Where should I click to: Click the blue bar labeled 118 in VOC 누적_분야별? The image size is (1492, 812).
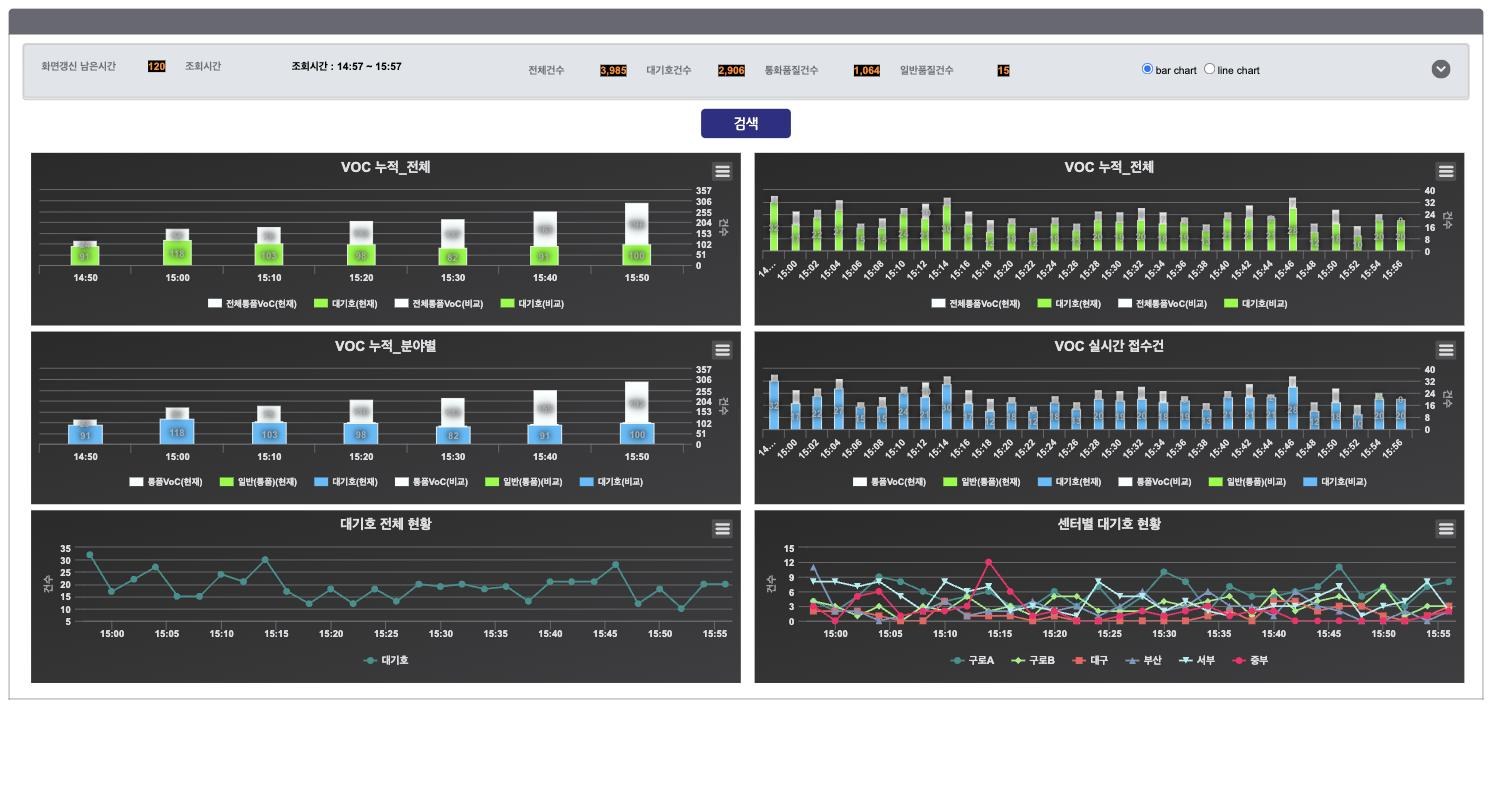point(177,432)
